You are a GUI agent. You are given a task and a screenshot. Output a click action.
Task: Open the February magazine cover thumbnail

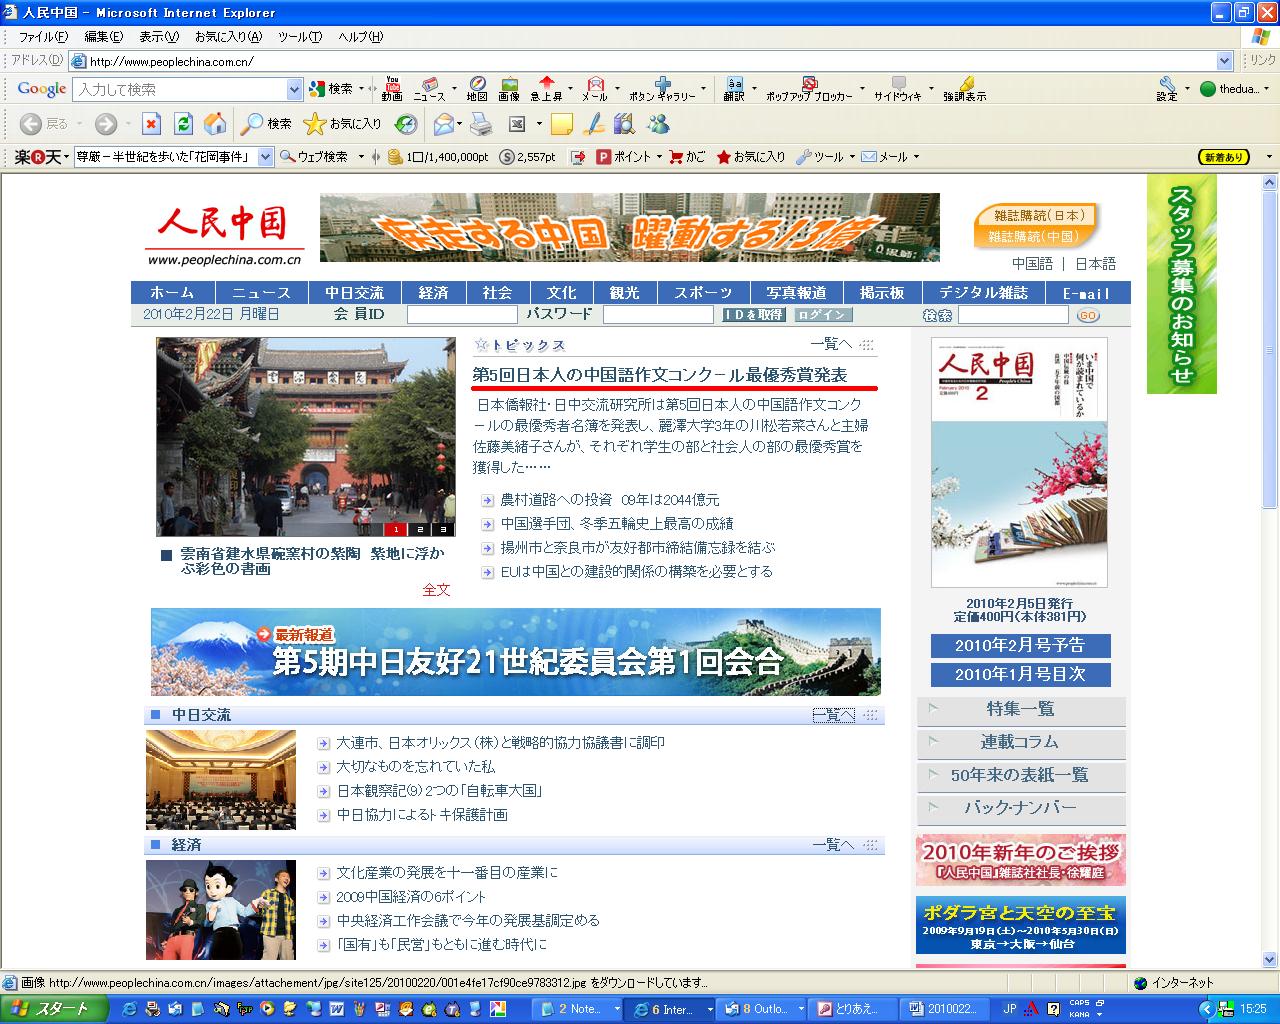pos(1019,462)
